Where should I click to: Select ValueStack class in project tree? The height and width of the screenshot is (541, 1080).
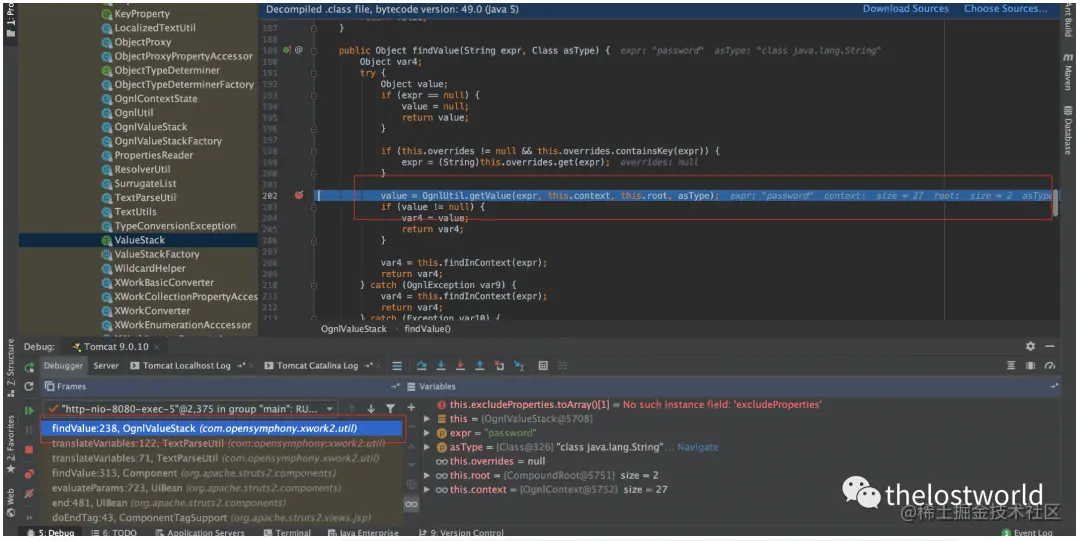click(138, 240)
